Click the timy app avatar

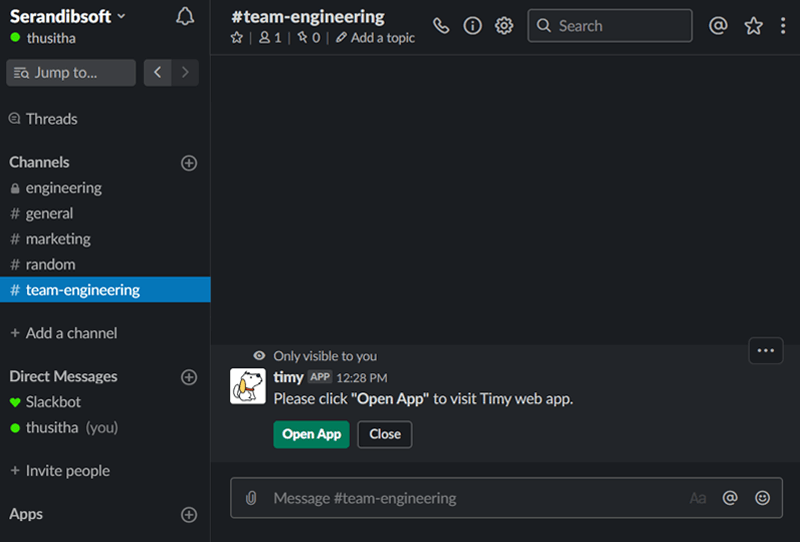tap(247, 386)
